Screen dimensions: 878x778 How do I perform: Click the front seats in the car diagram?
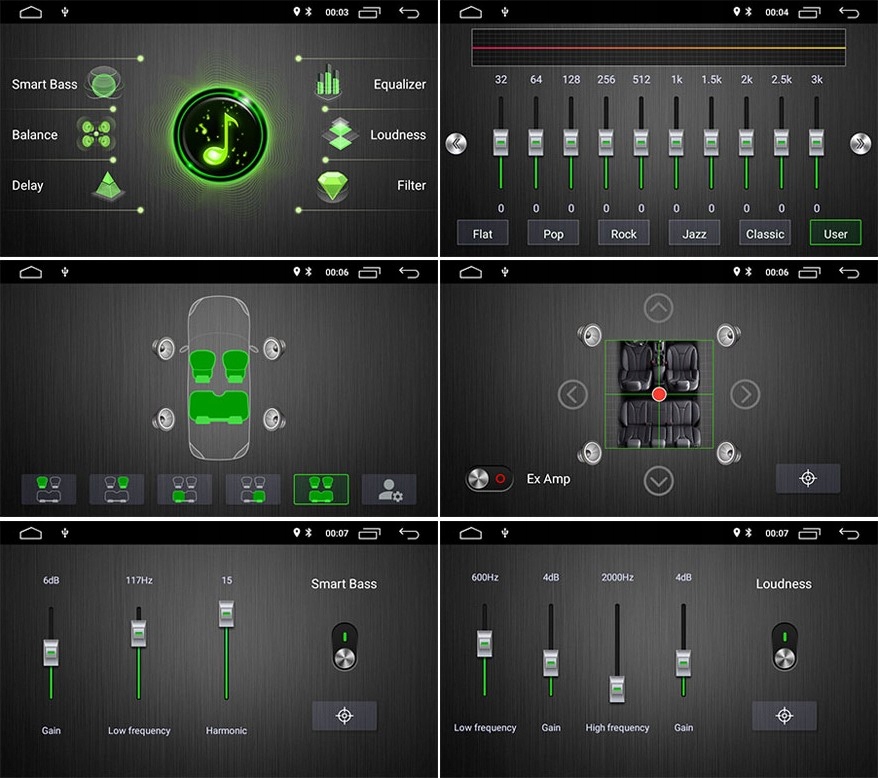point(219,366)
